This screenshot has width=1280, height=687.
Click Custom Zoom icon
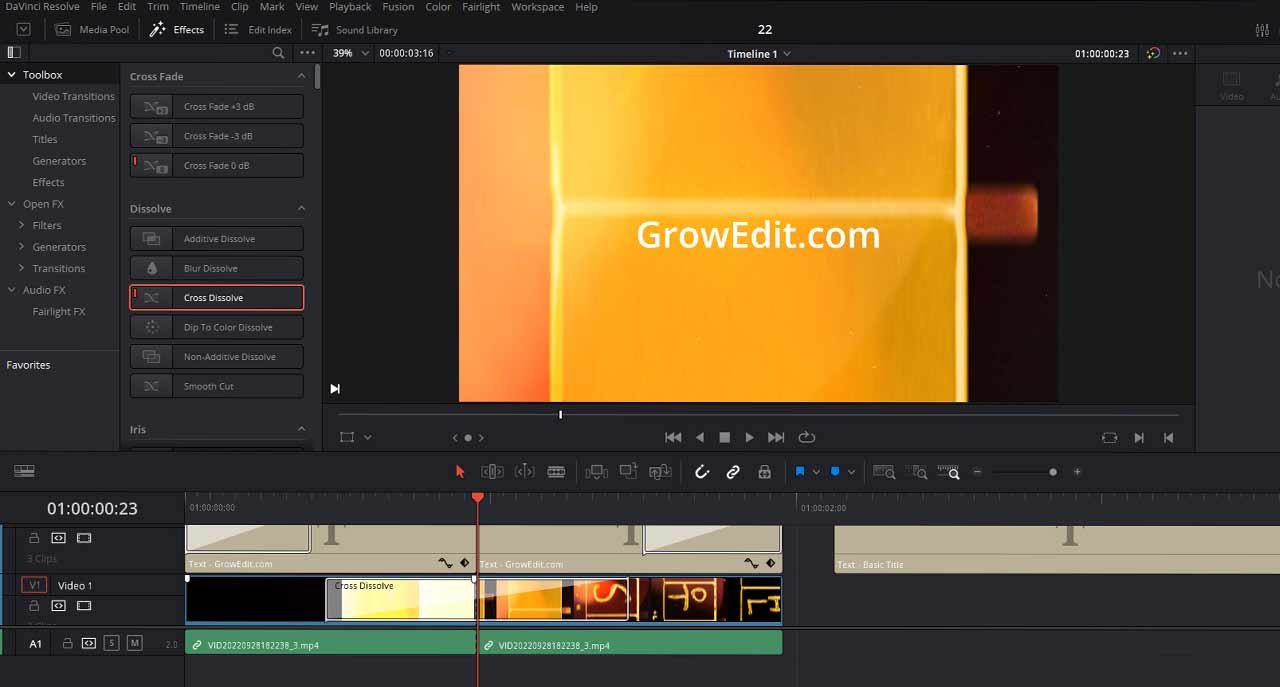pos(949,472)
